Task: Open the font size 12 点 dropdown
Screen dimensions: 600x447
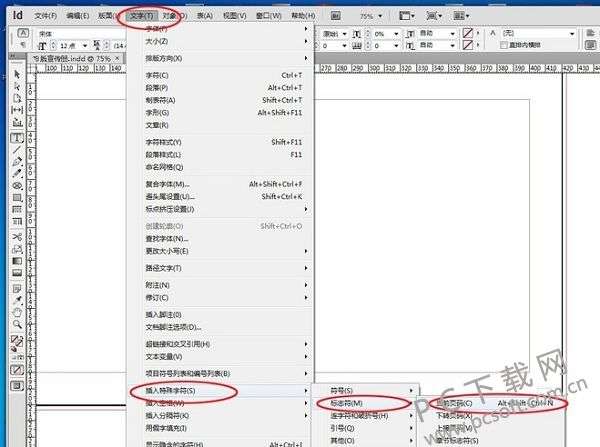Action: 85,46
